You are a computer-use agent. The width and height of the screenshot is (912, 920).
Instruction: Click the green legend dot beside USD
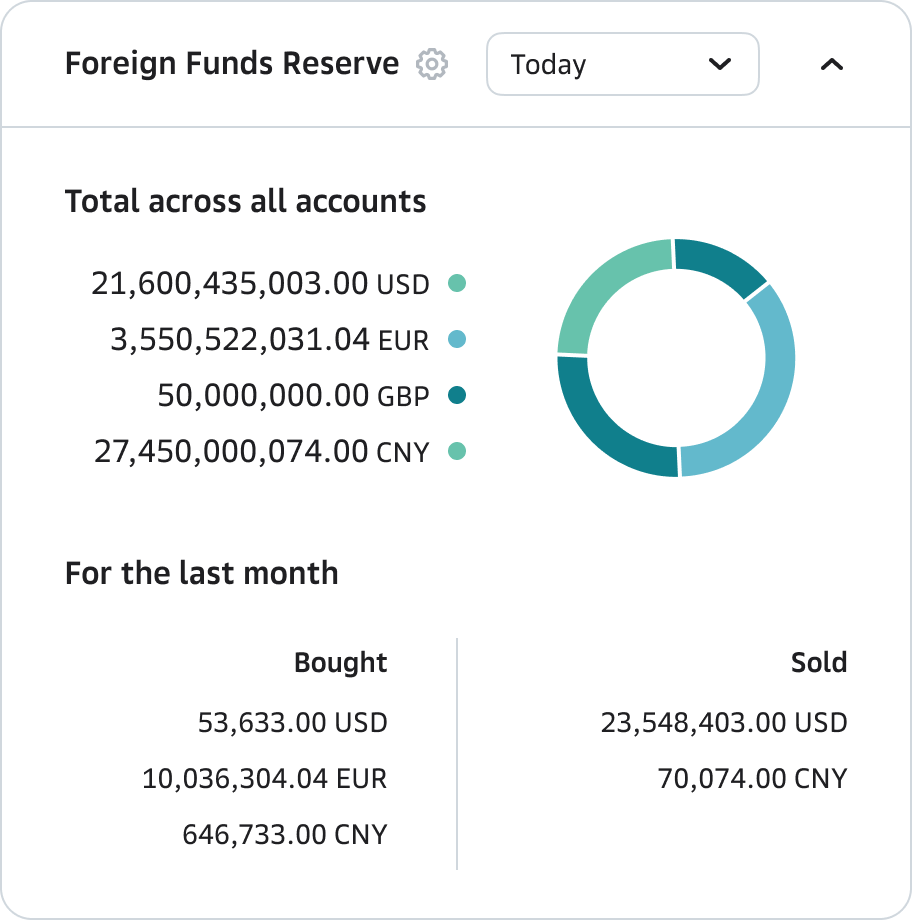[457, 284]
